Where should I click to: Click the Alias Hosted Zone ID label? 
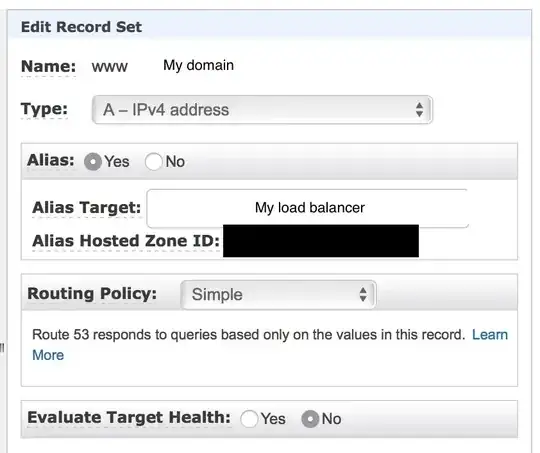[x=126, y=241]
